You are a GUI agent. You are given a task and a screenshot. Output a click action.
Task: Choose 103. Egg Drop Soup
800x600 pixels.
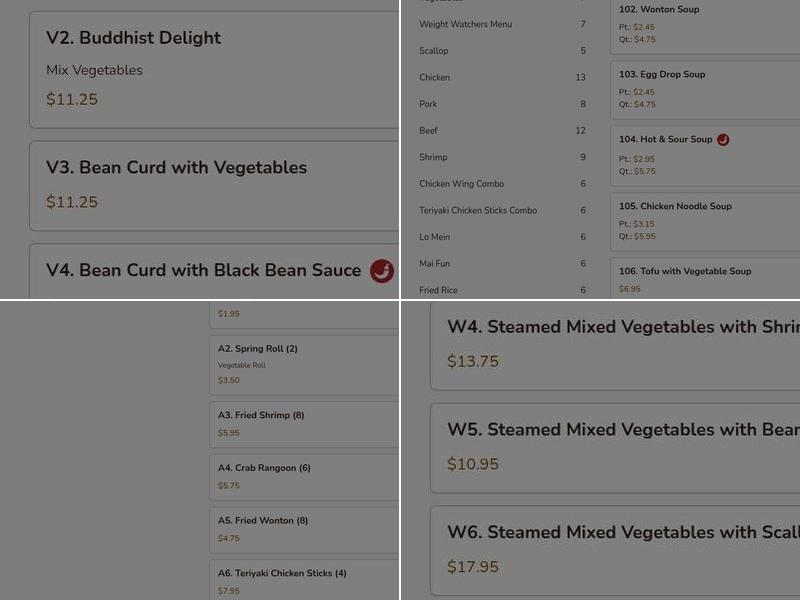[705, 89]
